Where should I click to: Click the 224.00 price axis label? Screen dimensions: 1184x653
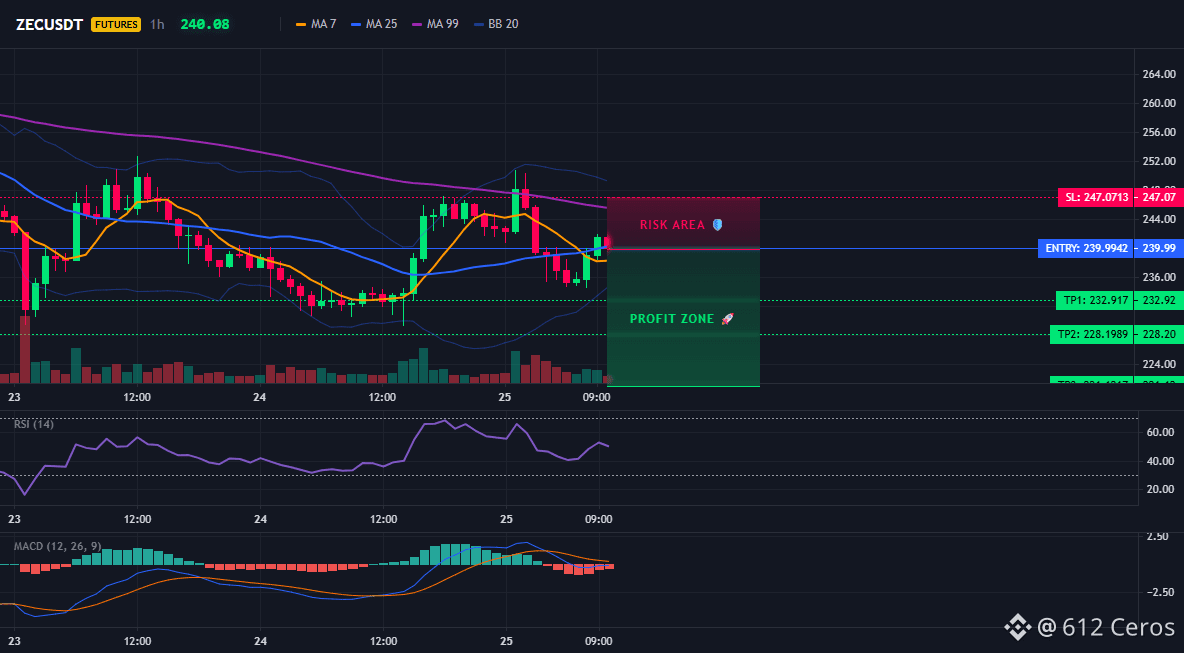(1158, 364)
